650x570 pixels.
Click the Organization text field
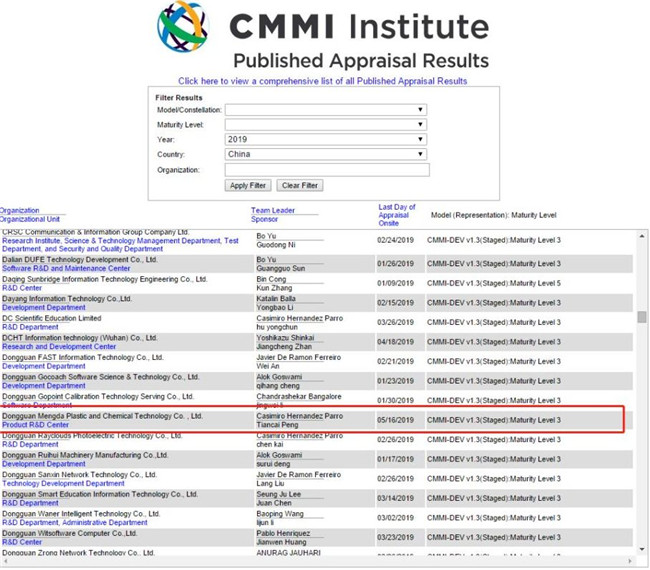tap(327, 170)
